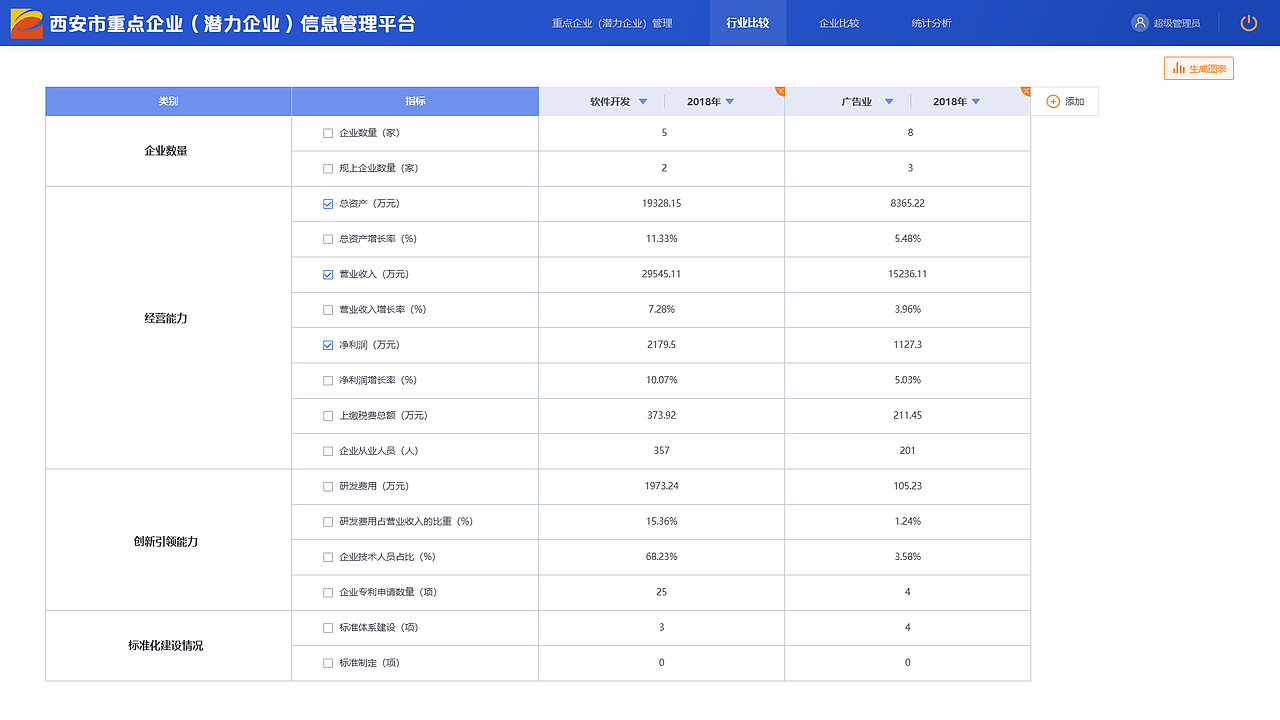Click the 添加 button to add a column
The height and width of the screenshot is (720, 1280).
[1066, 101]
